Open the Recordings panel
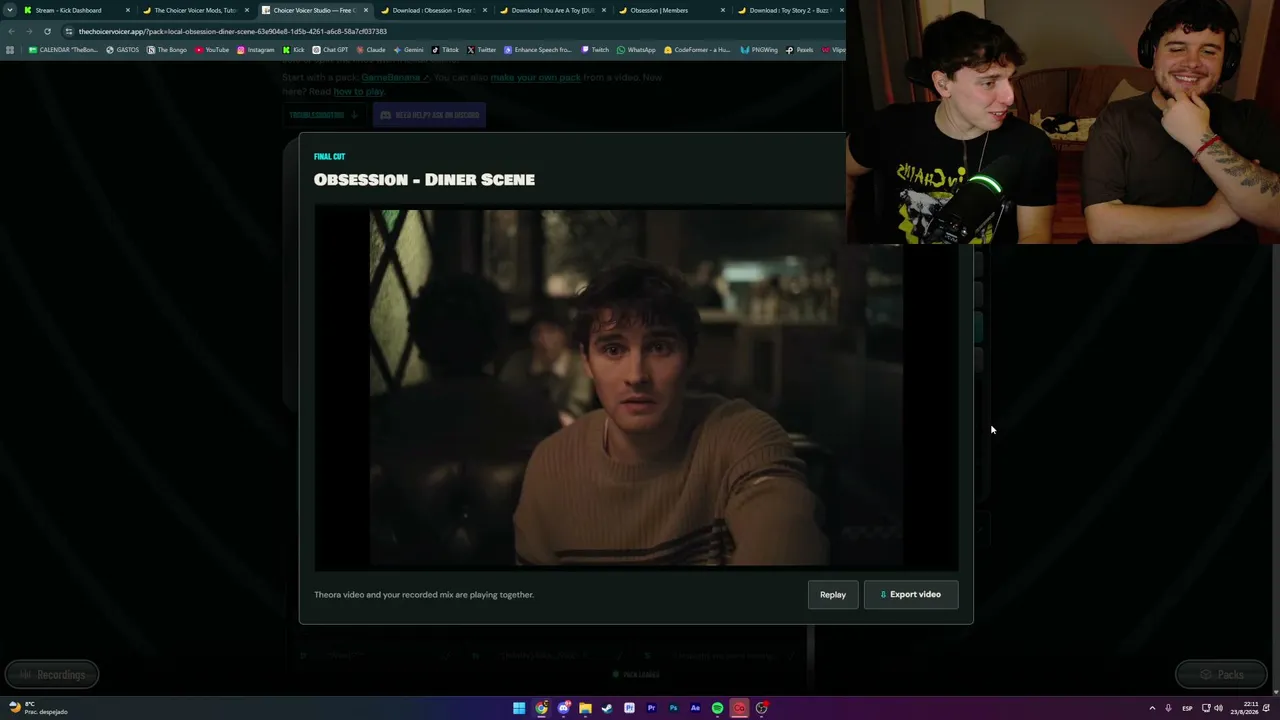 point(51,675)
